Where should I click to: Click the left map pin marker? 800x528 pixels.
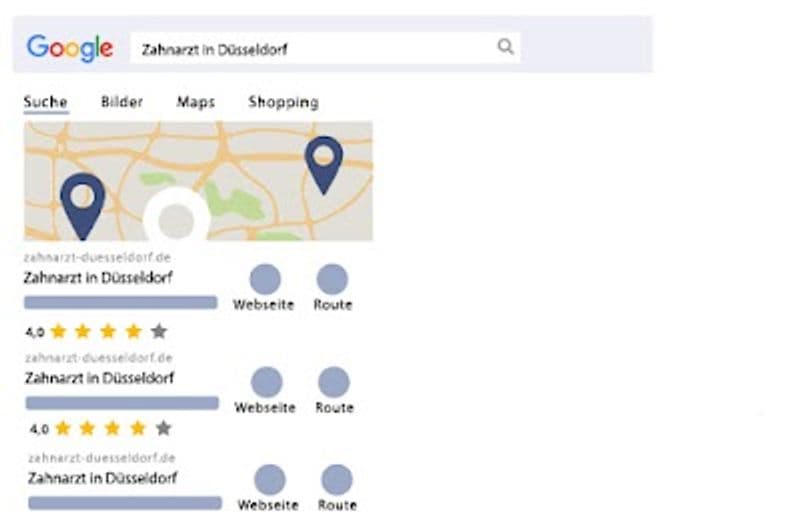coord(83,206)
